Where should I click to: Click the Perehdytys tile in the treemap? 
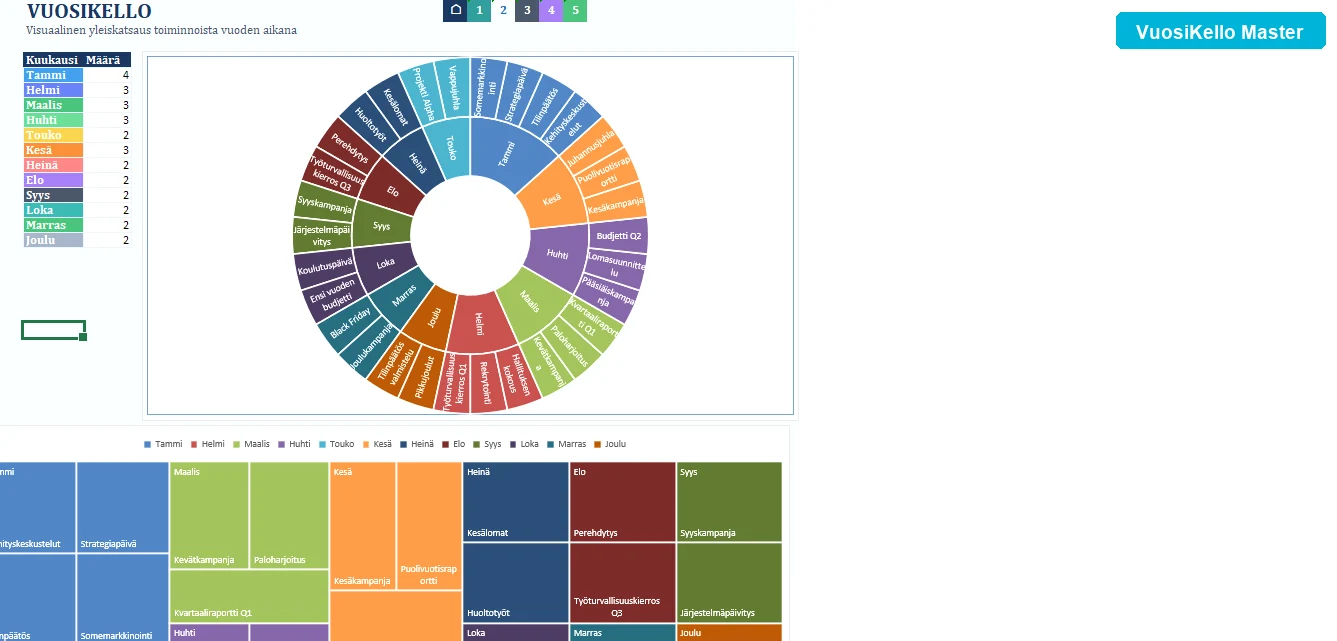tap(622, 502)
